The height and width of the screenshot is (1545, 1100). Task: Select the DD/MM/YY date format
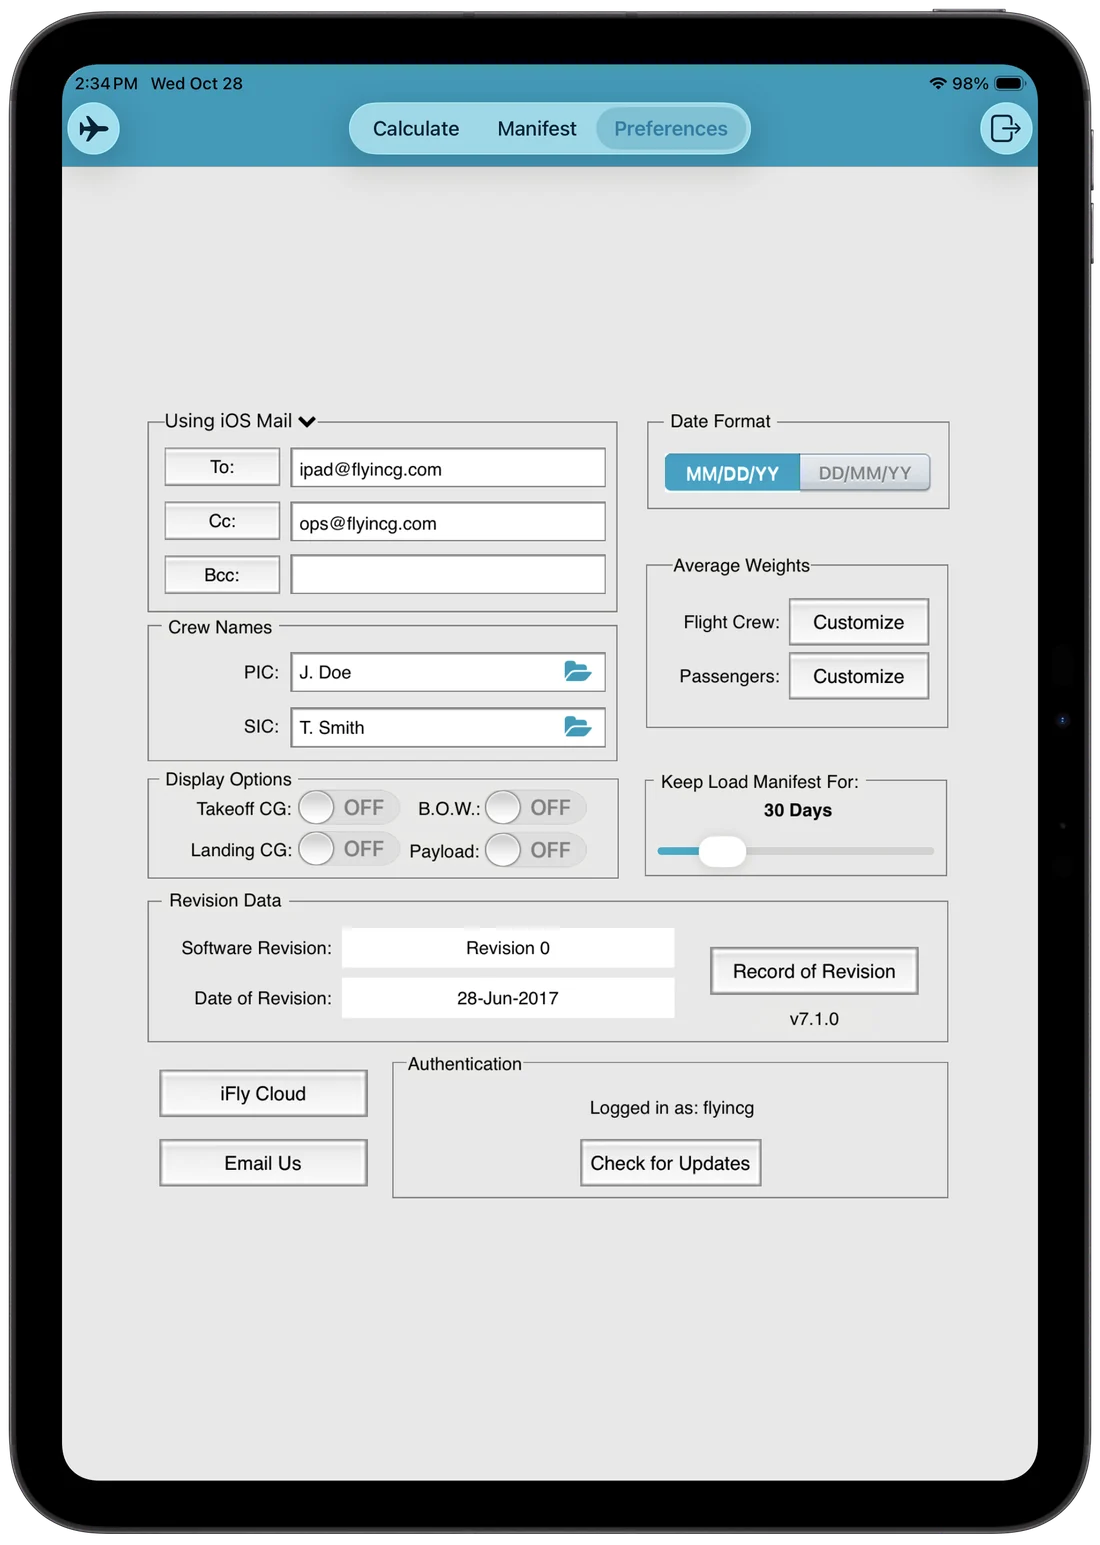[x=865, y=473]
